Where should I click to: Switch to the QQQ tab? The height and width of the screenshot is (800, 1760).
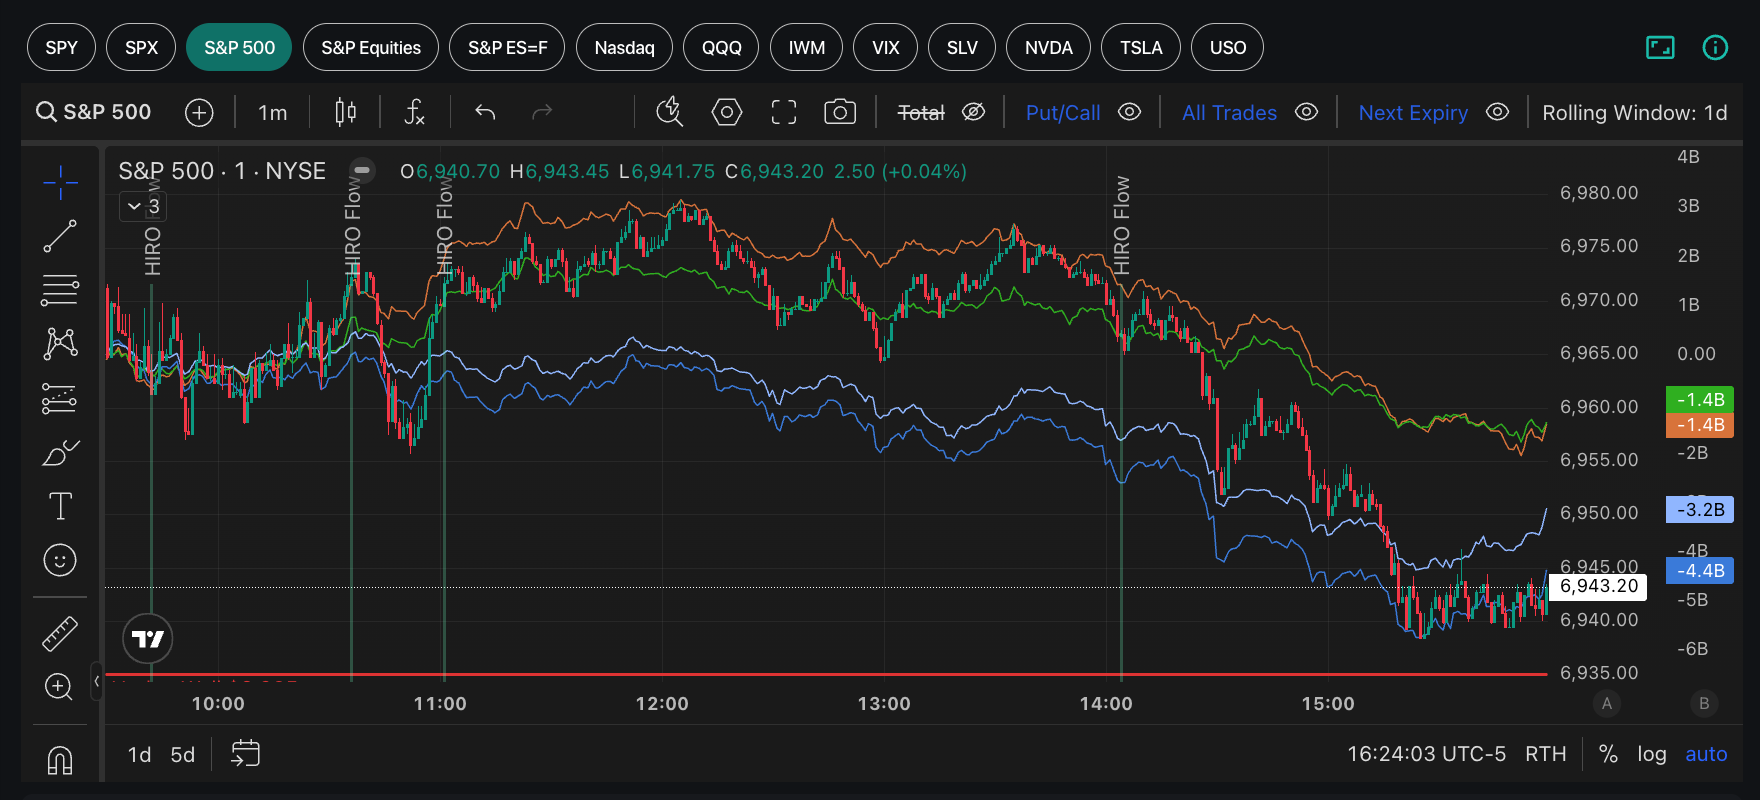tap(721, 47)
